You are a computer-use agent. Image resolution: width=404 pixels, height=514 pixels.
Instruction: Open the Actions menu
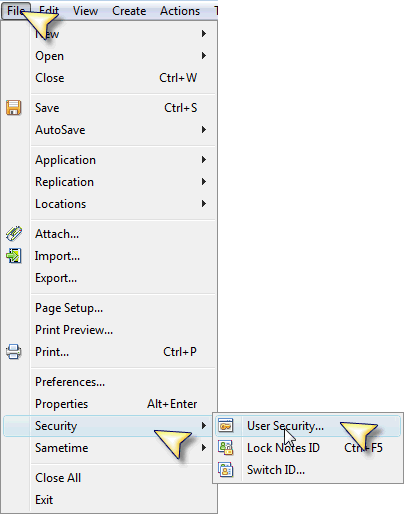(x=180, y=11)
